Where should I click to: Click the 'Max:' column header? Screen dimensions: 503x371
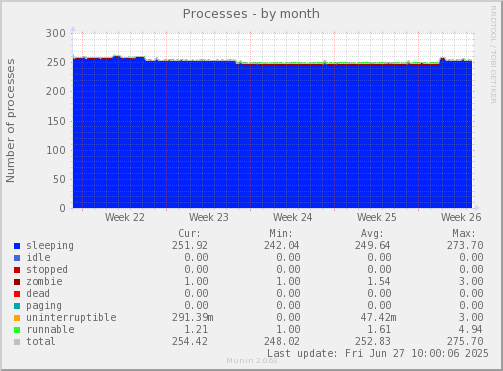(464, 233)
